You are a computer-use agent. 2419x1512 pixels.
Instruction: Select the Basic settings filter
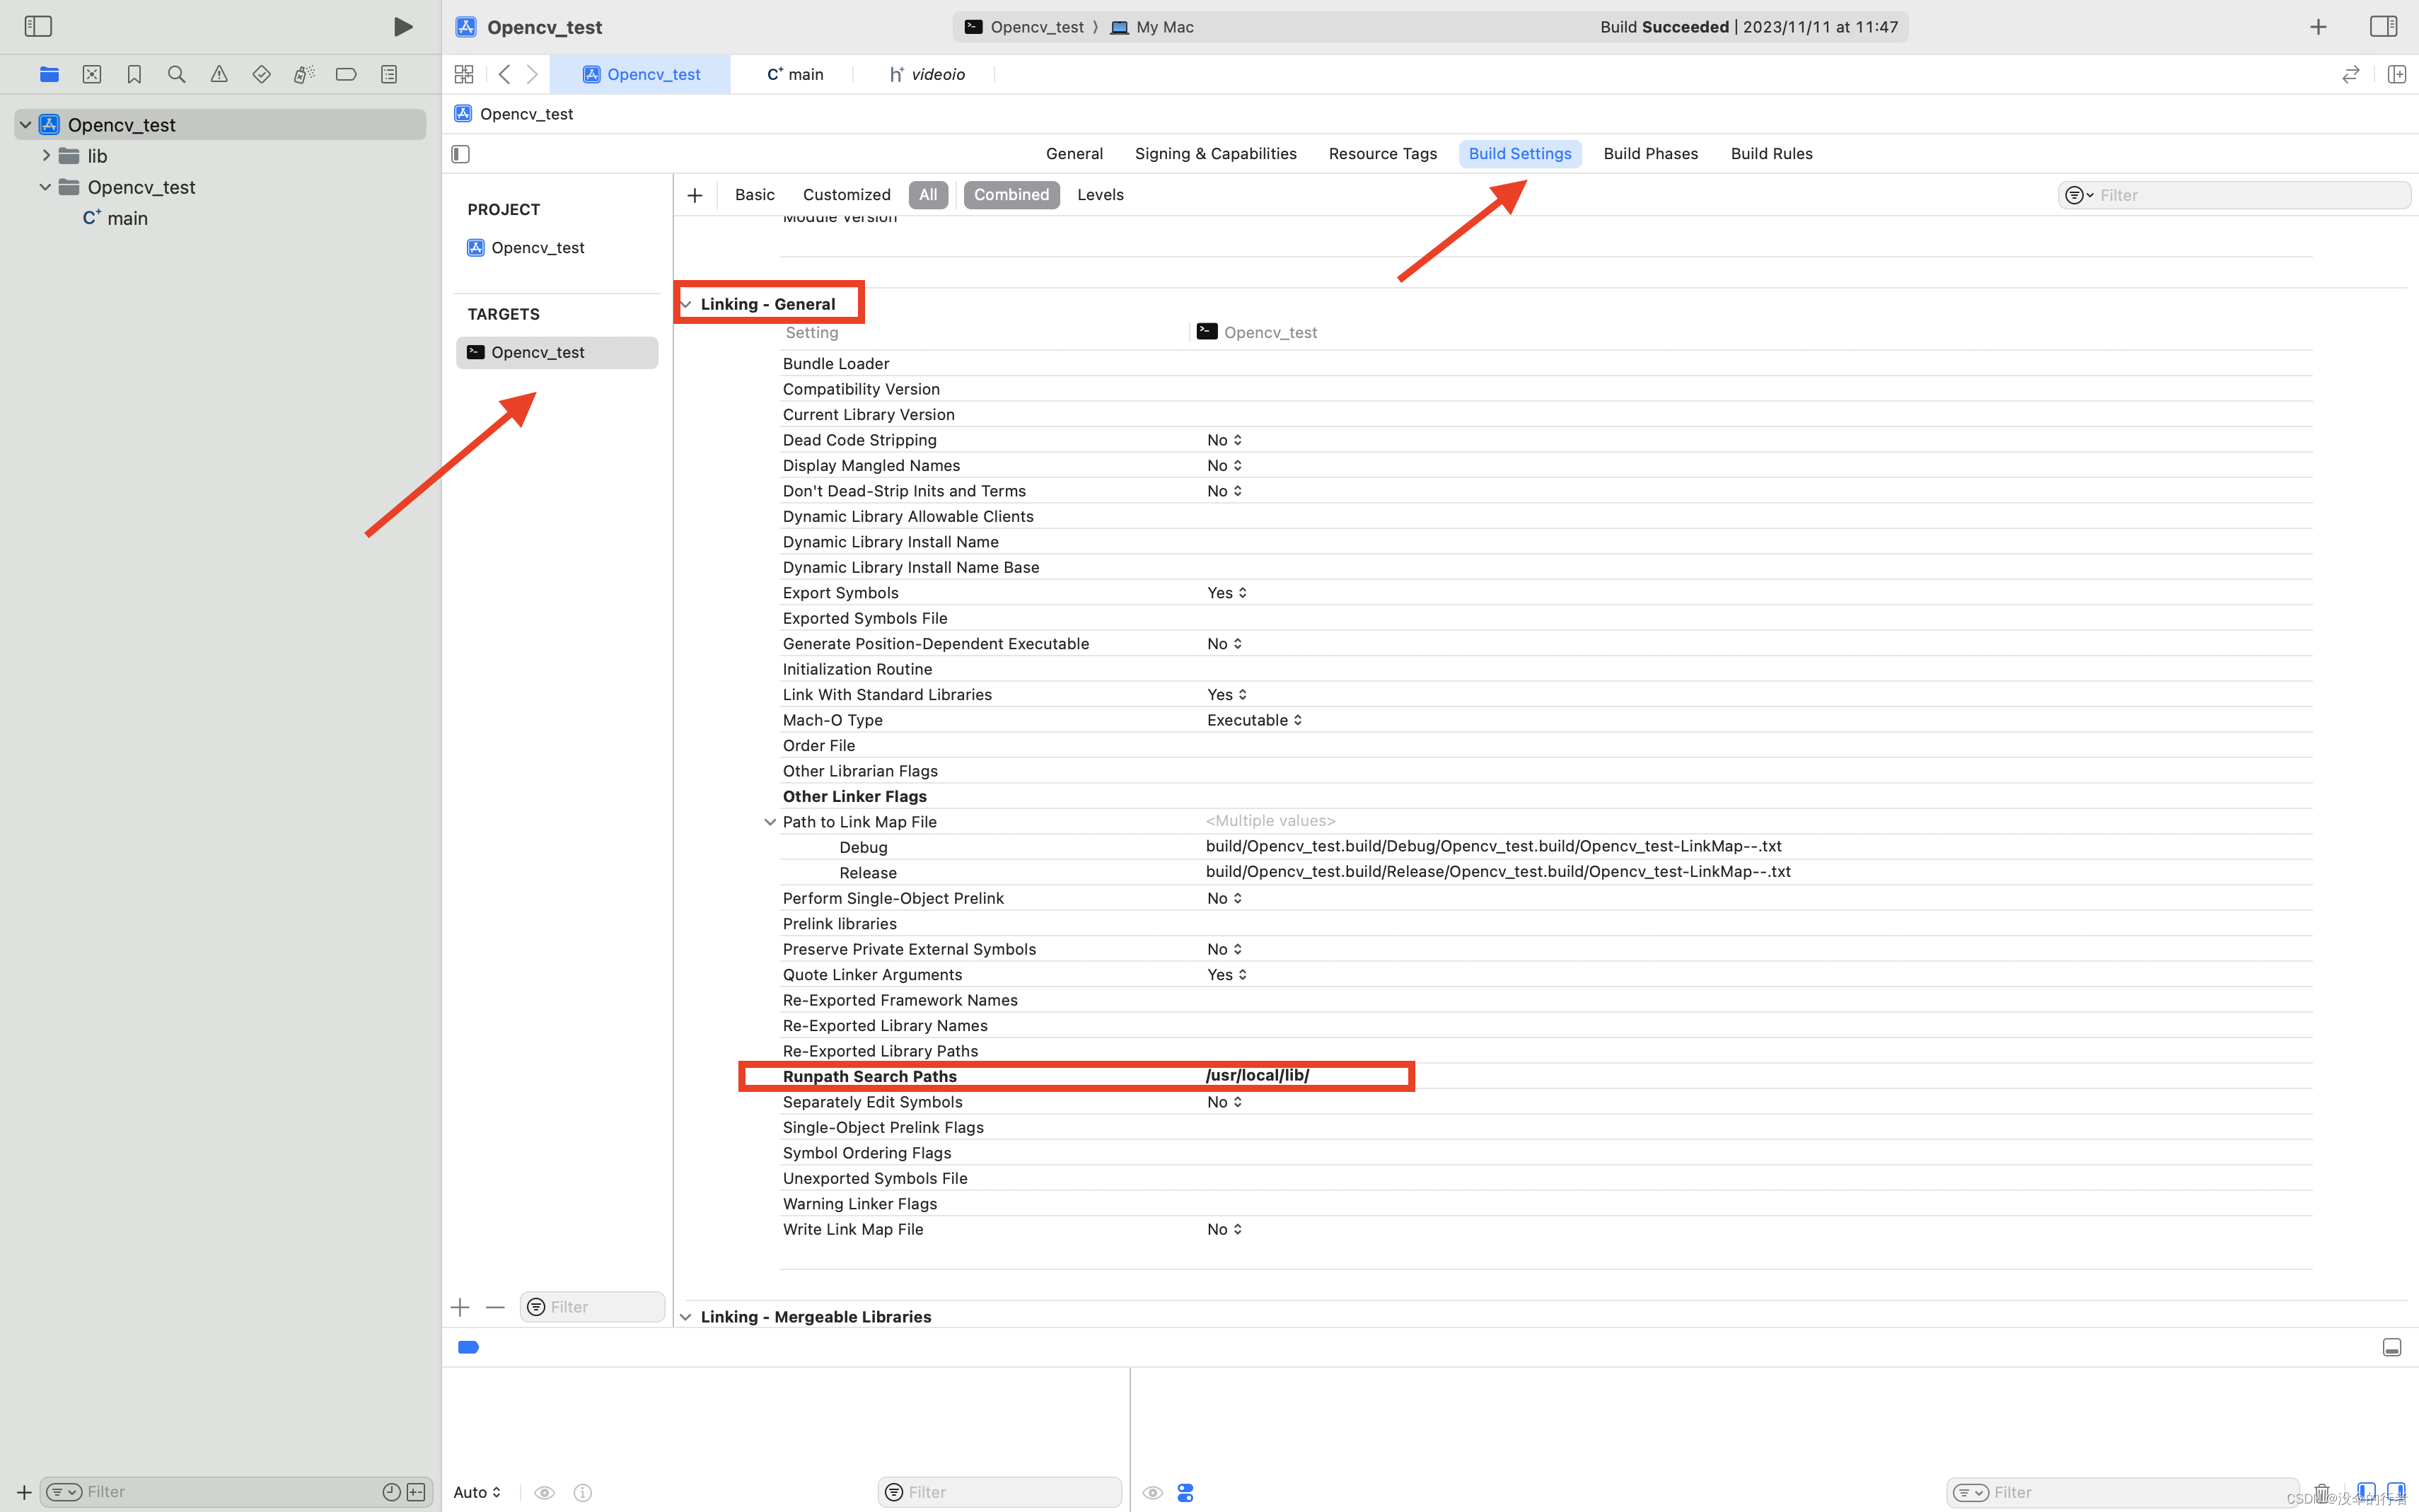tap(754, 195)
